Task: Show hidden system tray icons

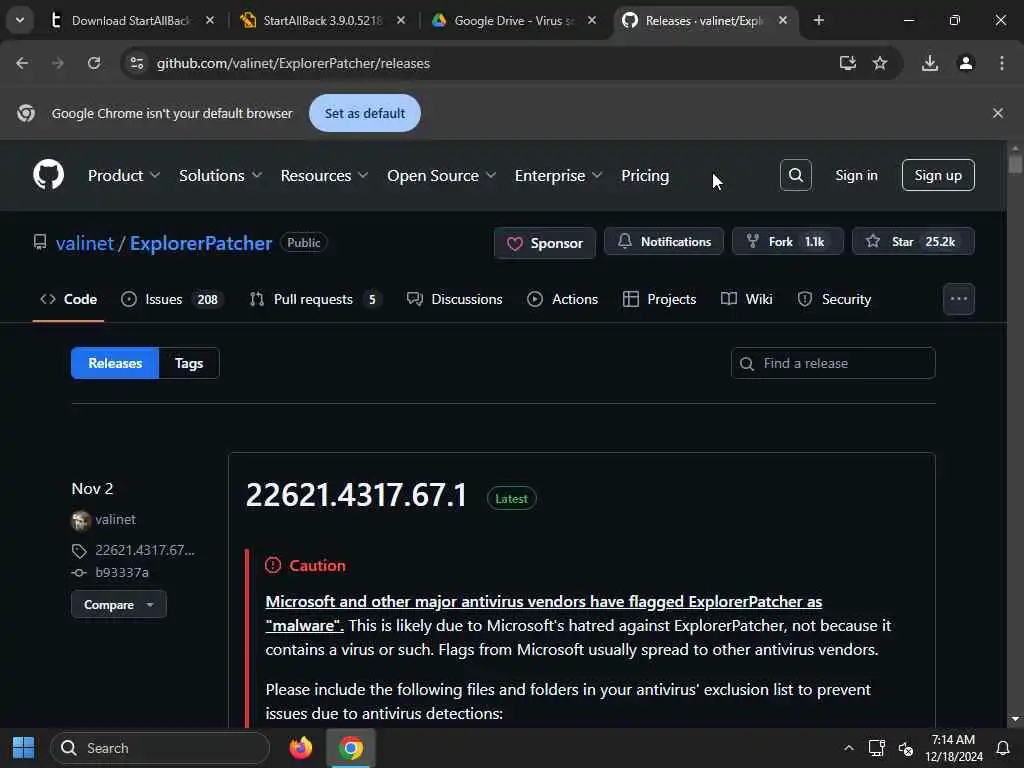Action: click(x=848, y=748)
